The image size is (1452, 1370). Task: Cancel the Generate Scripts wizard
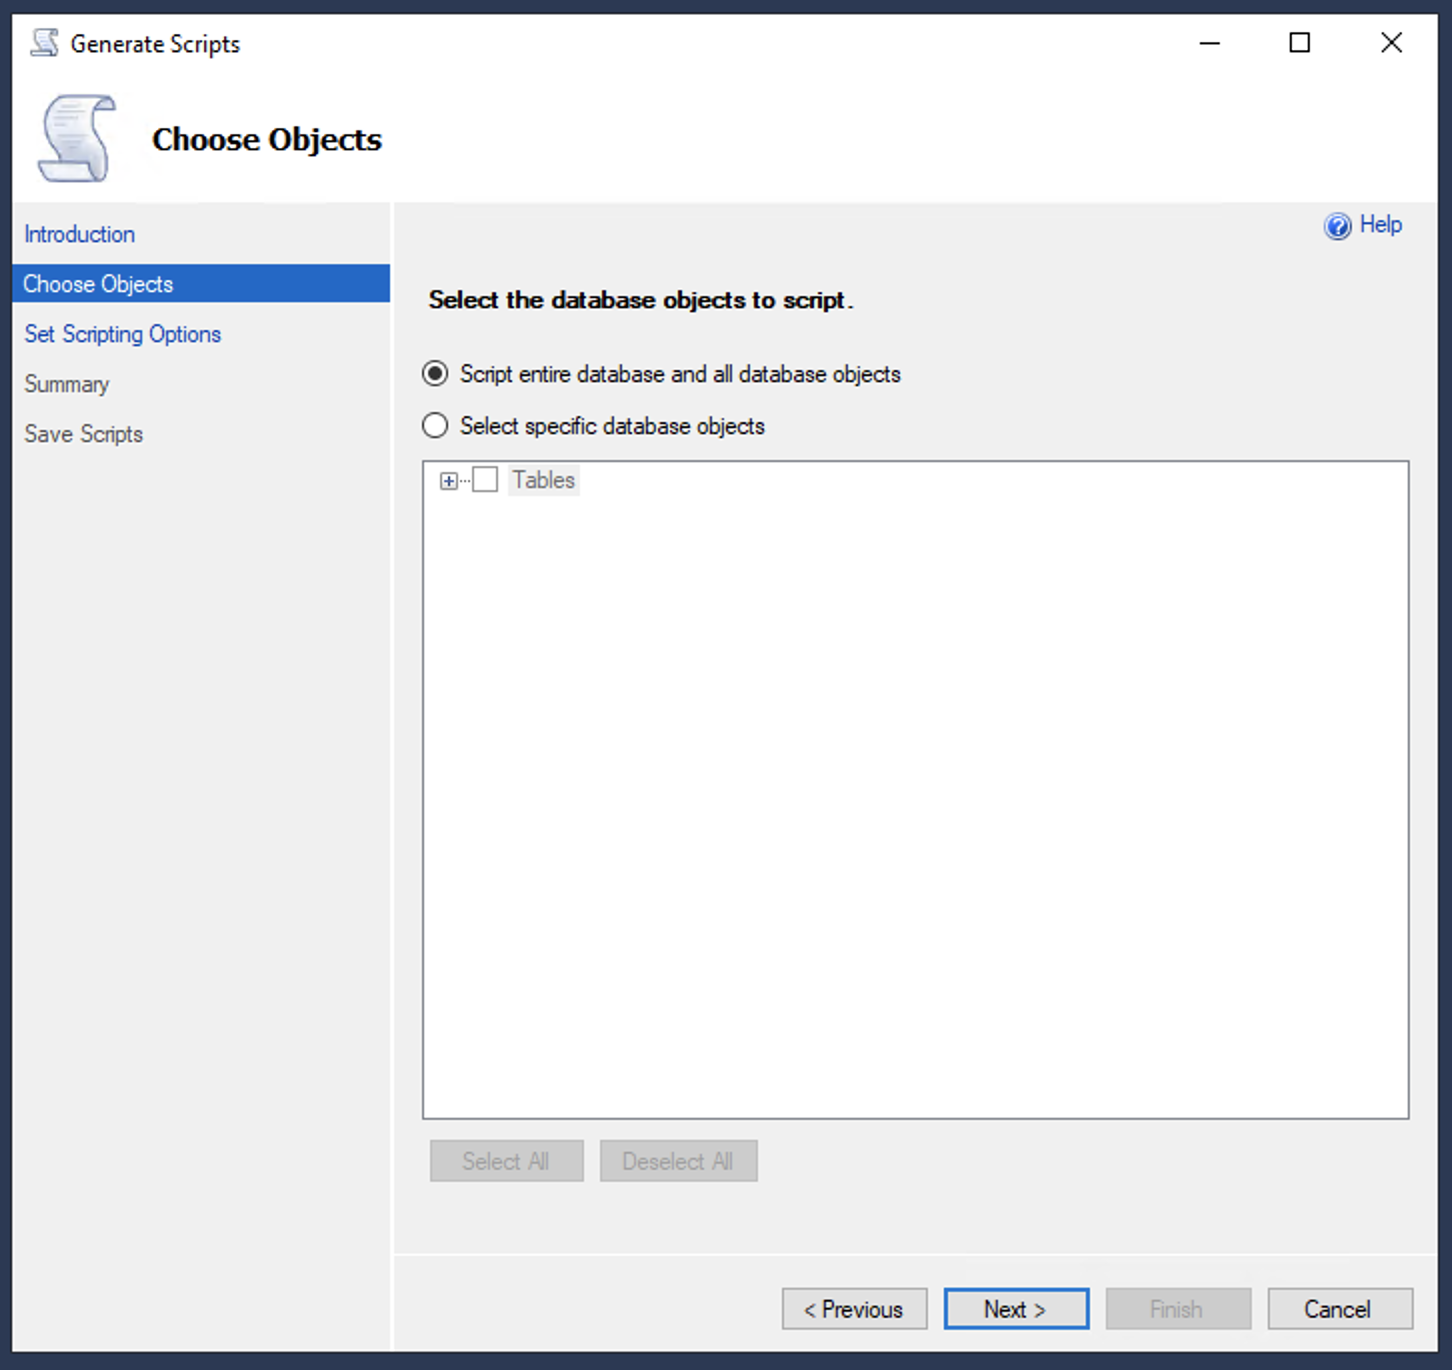(1341, 1309)
